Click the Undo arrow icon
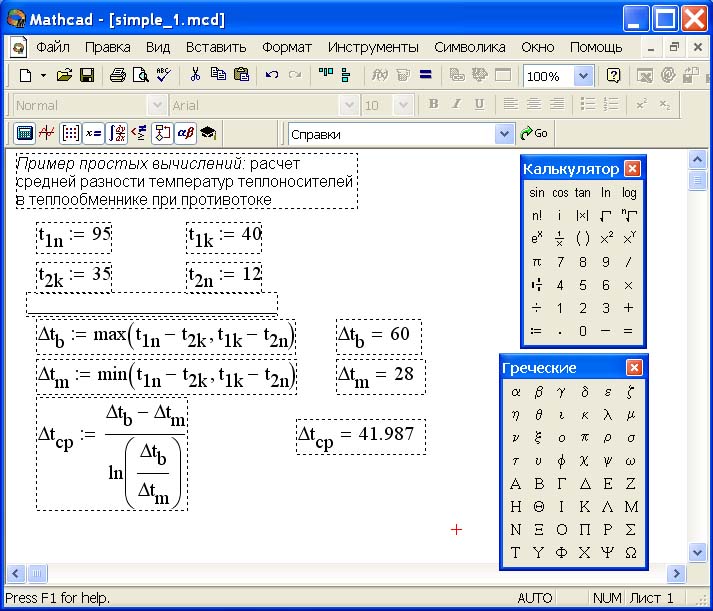713x611 pixels. pyautogui.click(x=271, y=75)
